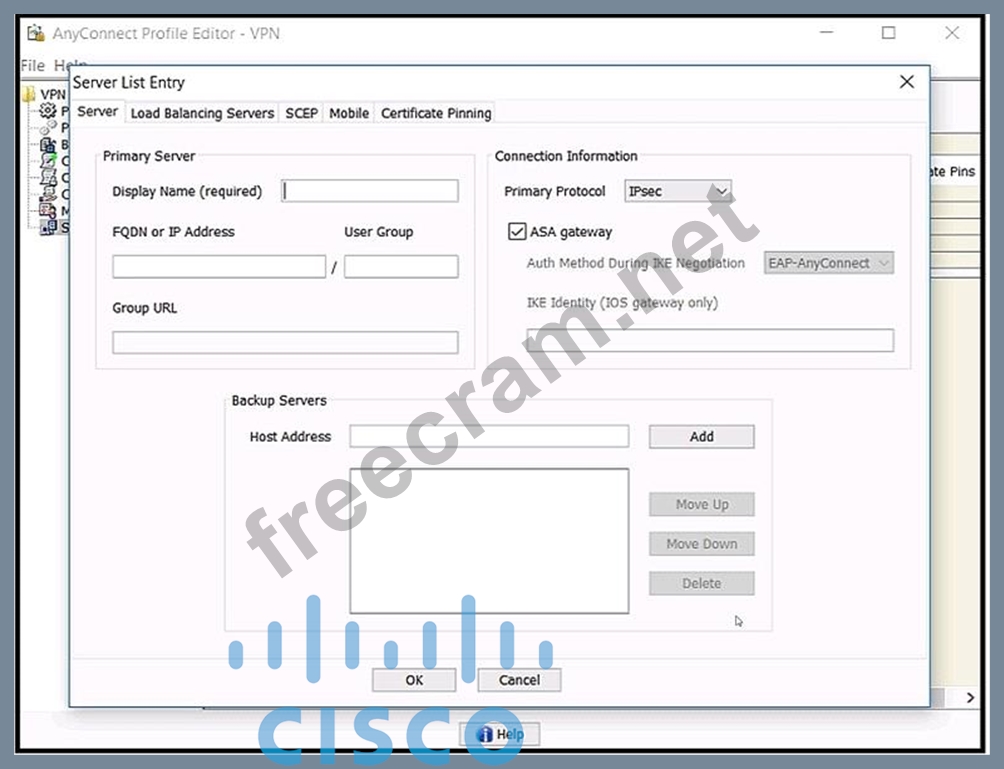This screenshot has height=769, width=1004.
Task: Open the File menu
Action: click(32, 65)
